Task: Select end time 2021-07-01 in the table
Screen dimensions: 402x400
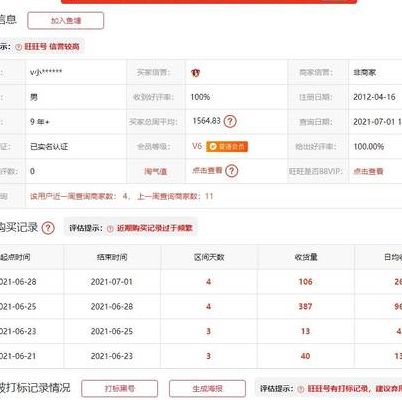Action: (112, 282)
